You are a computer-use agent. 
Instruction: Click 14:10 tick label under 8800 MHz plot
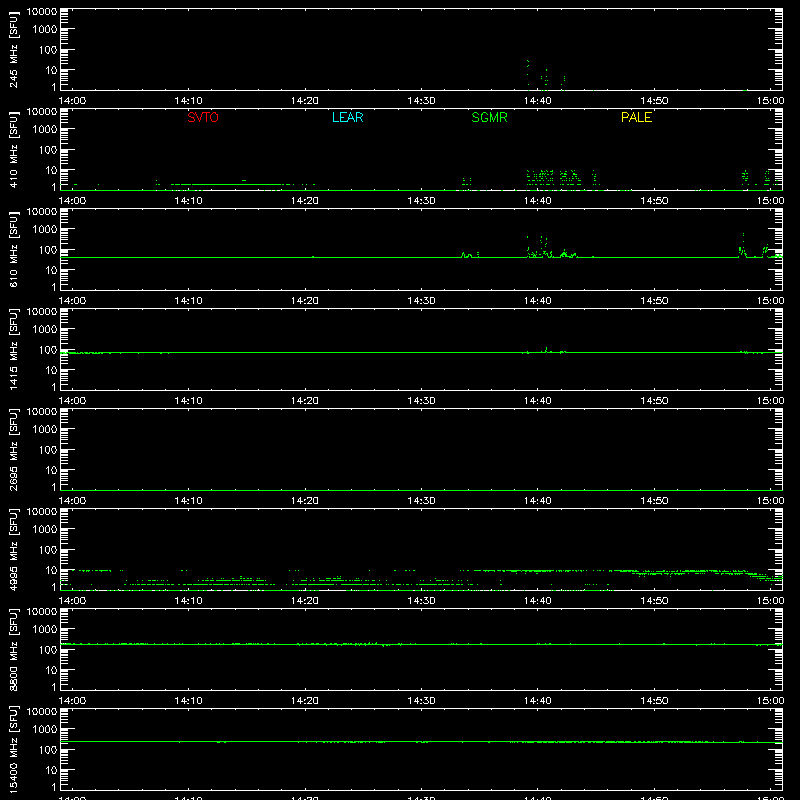(189, 701)
